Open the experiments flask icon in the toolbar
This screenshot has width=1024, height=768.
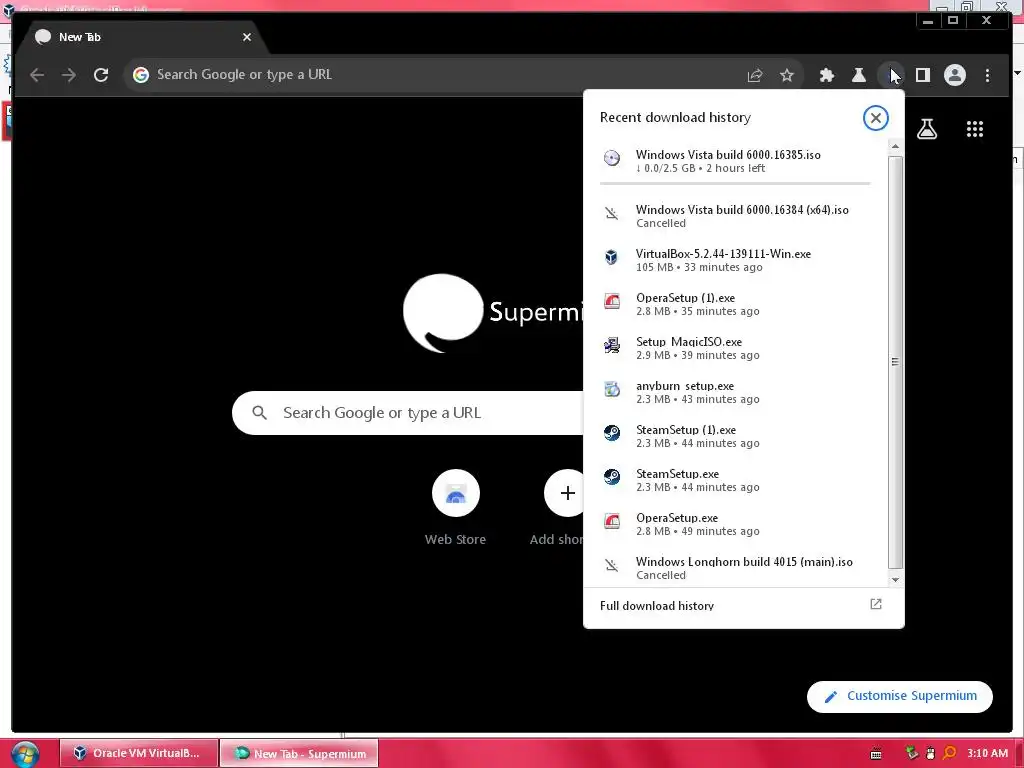coord(859,75)
